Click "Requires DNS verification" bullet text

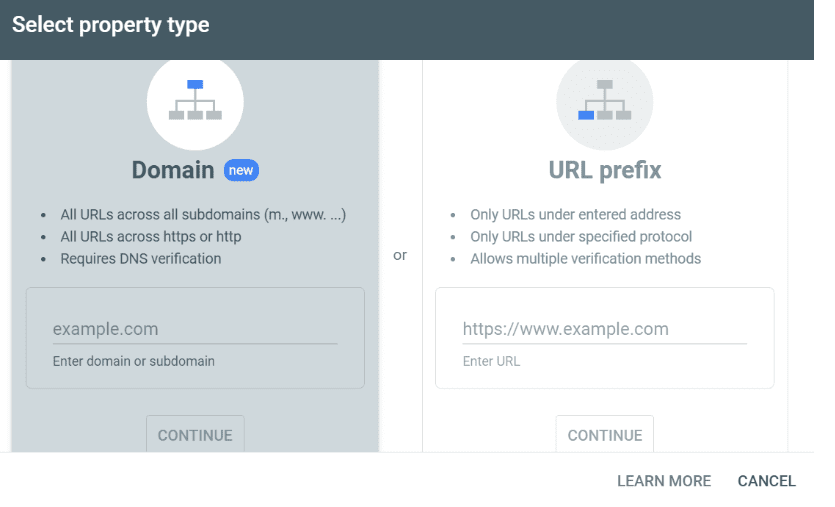click(141, 259)
